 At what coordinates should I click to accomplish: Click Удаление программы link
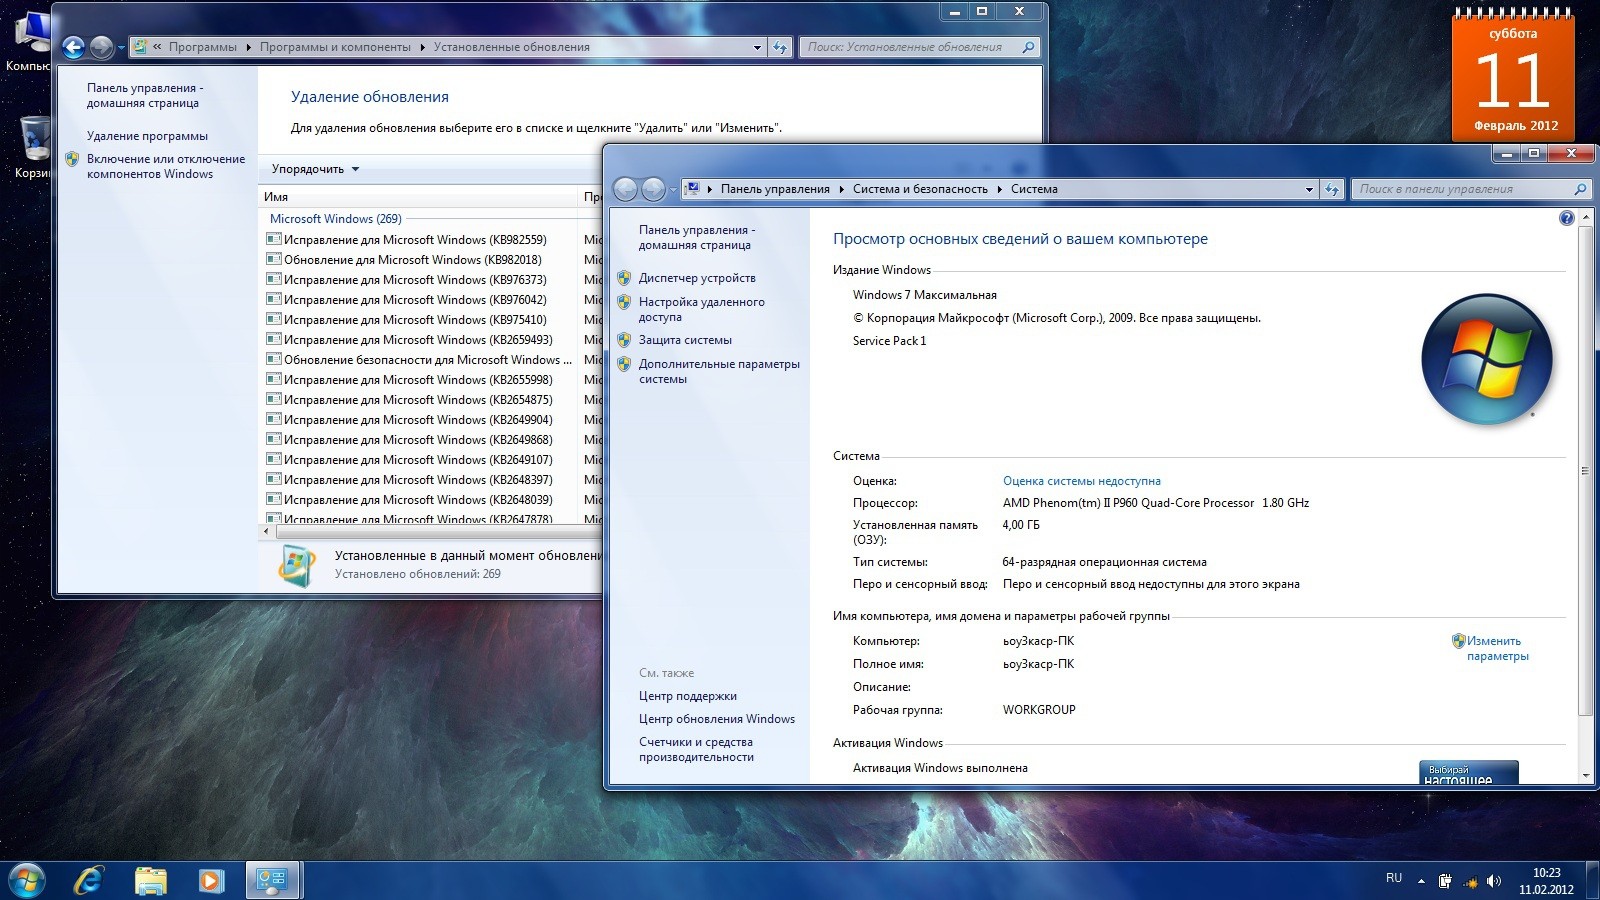pos(147,136)
